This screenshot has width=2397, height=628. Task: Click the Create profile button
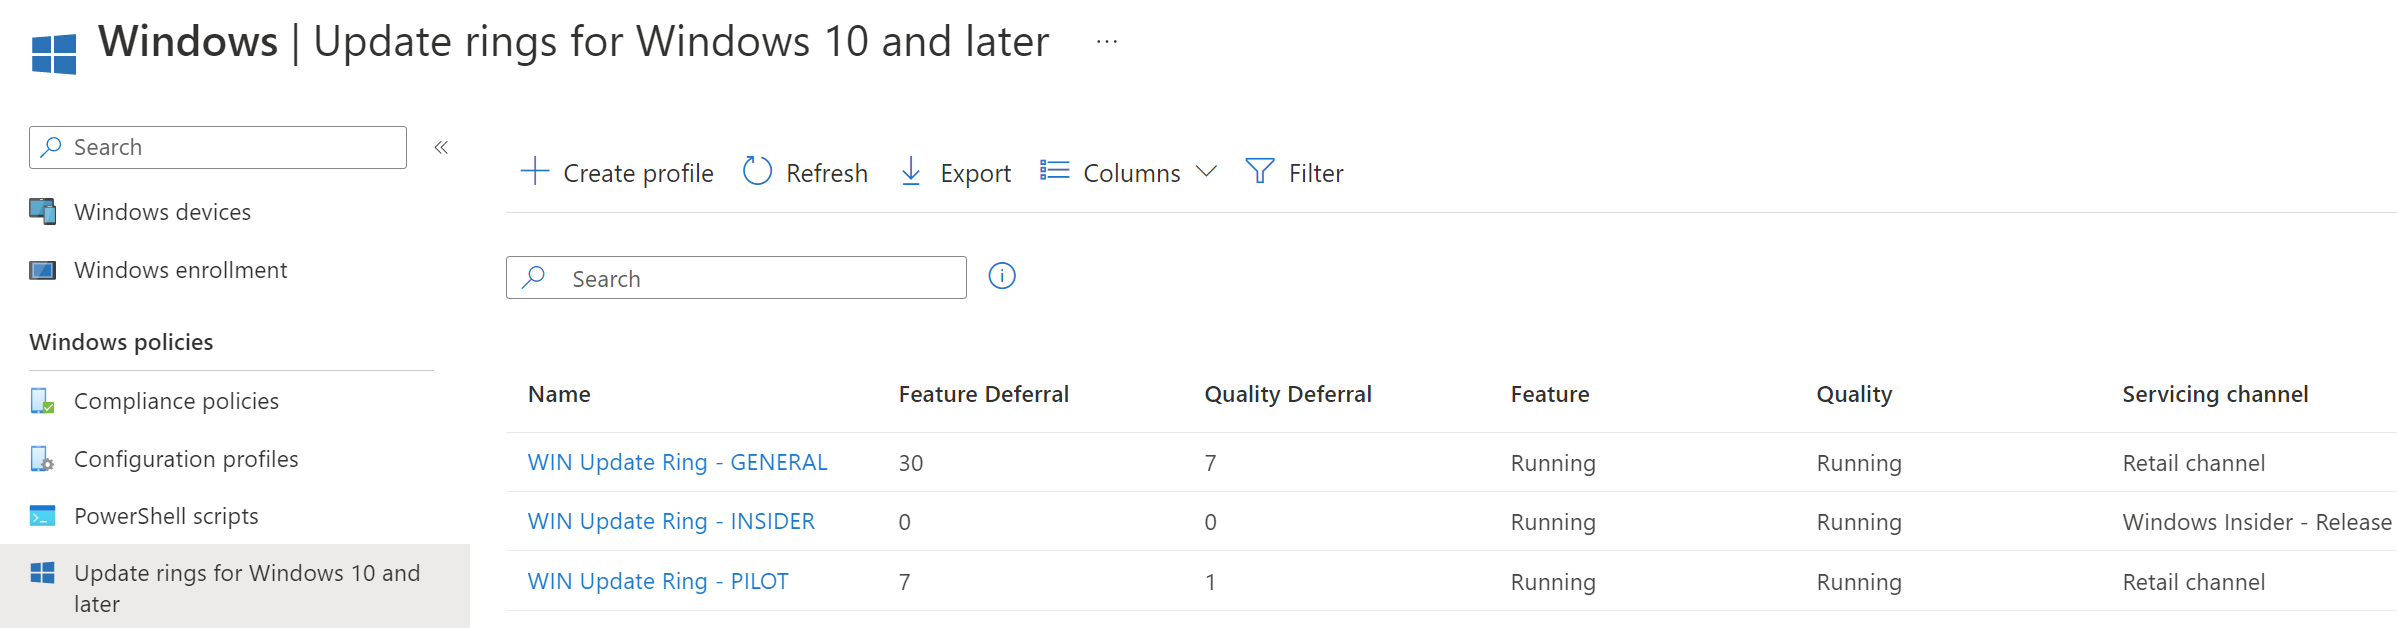pyautogui.click(x=617, y=172)
